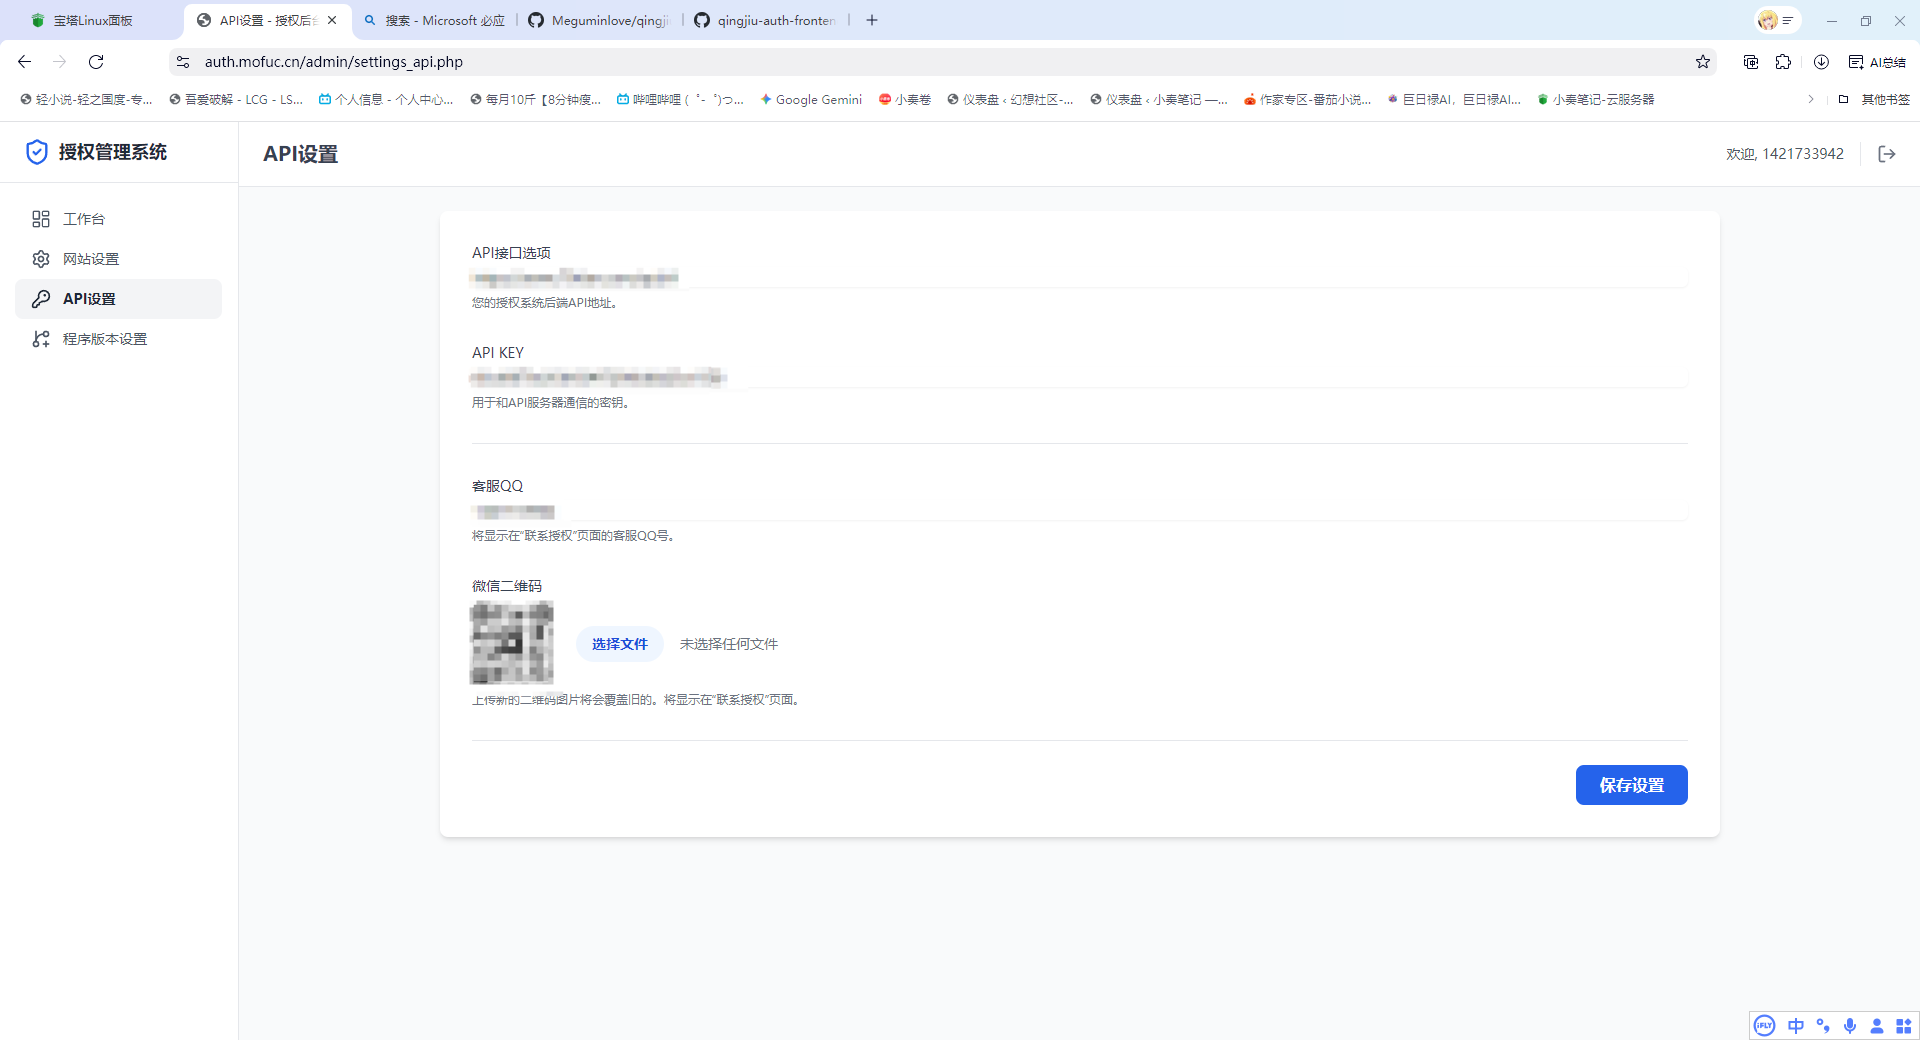Click the 保存设置 save button
1920x1040 pixels.
pyautogui.click(x=1631, y=785)
